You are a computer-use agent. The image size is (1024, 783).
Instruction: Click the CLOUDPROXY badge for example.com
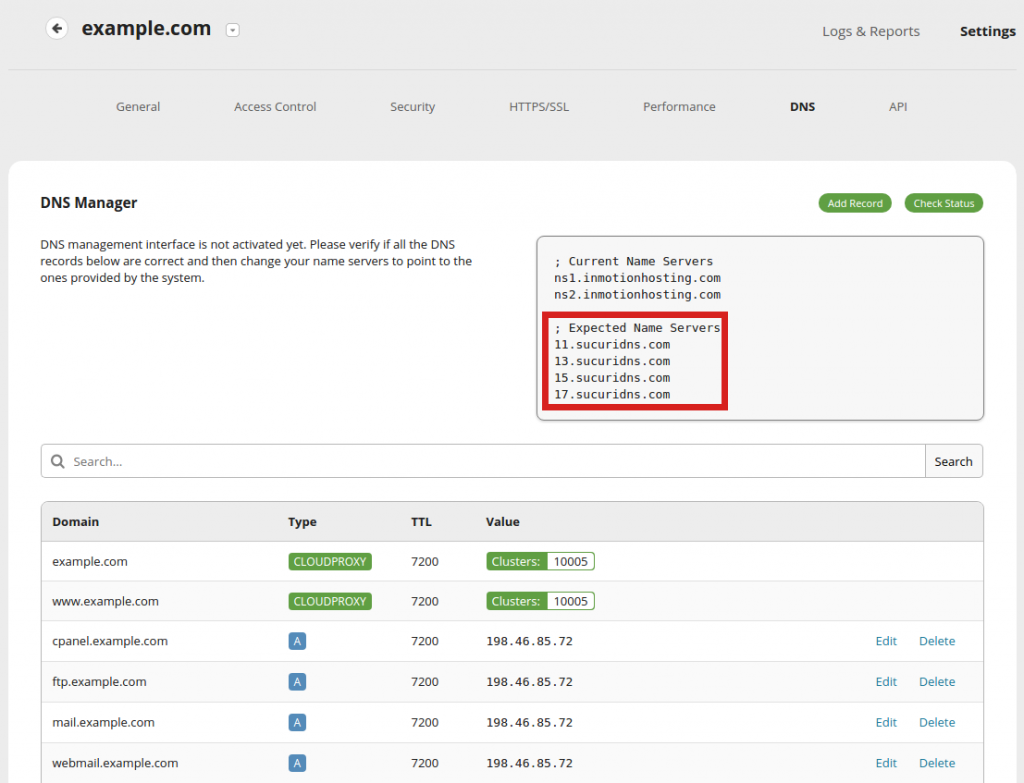point(330,561)
